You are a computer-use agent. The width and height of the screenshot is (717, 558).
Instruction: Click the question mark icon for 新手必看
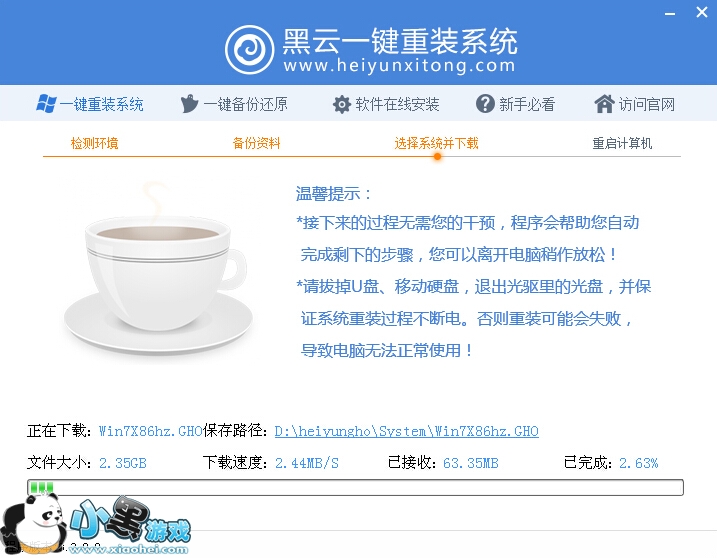(485, 104)
